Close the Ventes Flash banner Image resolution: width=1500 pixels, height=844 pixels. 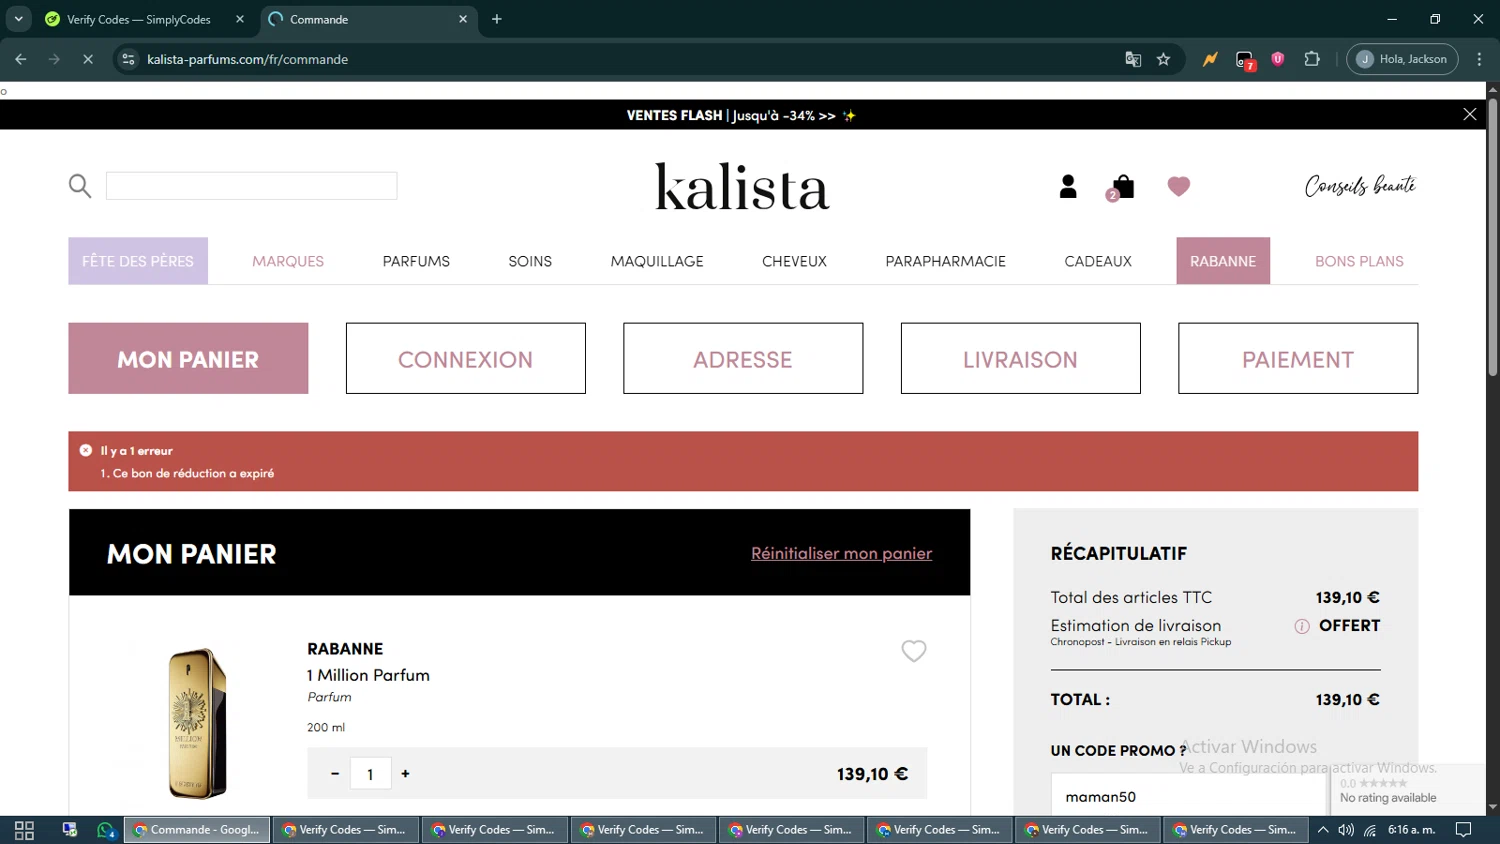(1470, 115)
